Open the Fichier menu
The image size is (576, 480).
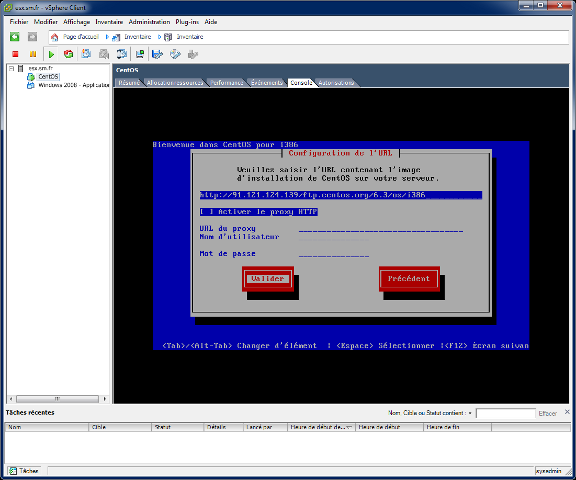[19, 22]
